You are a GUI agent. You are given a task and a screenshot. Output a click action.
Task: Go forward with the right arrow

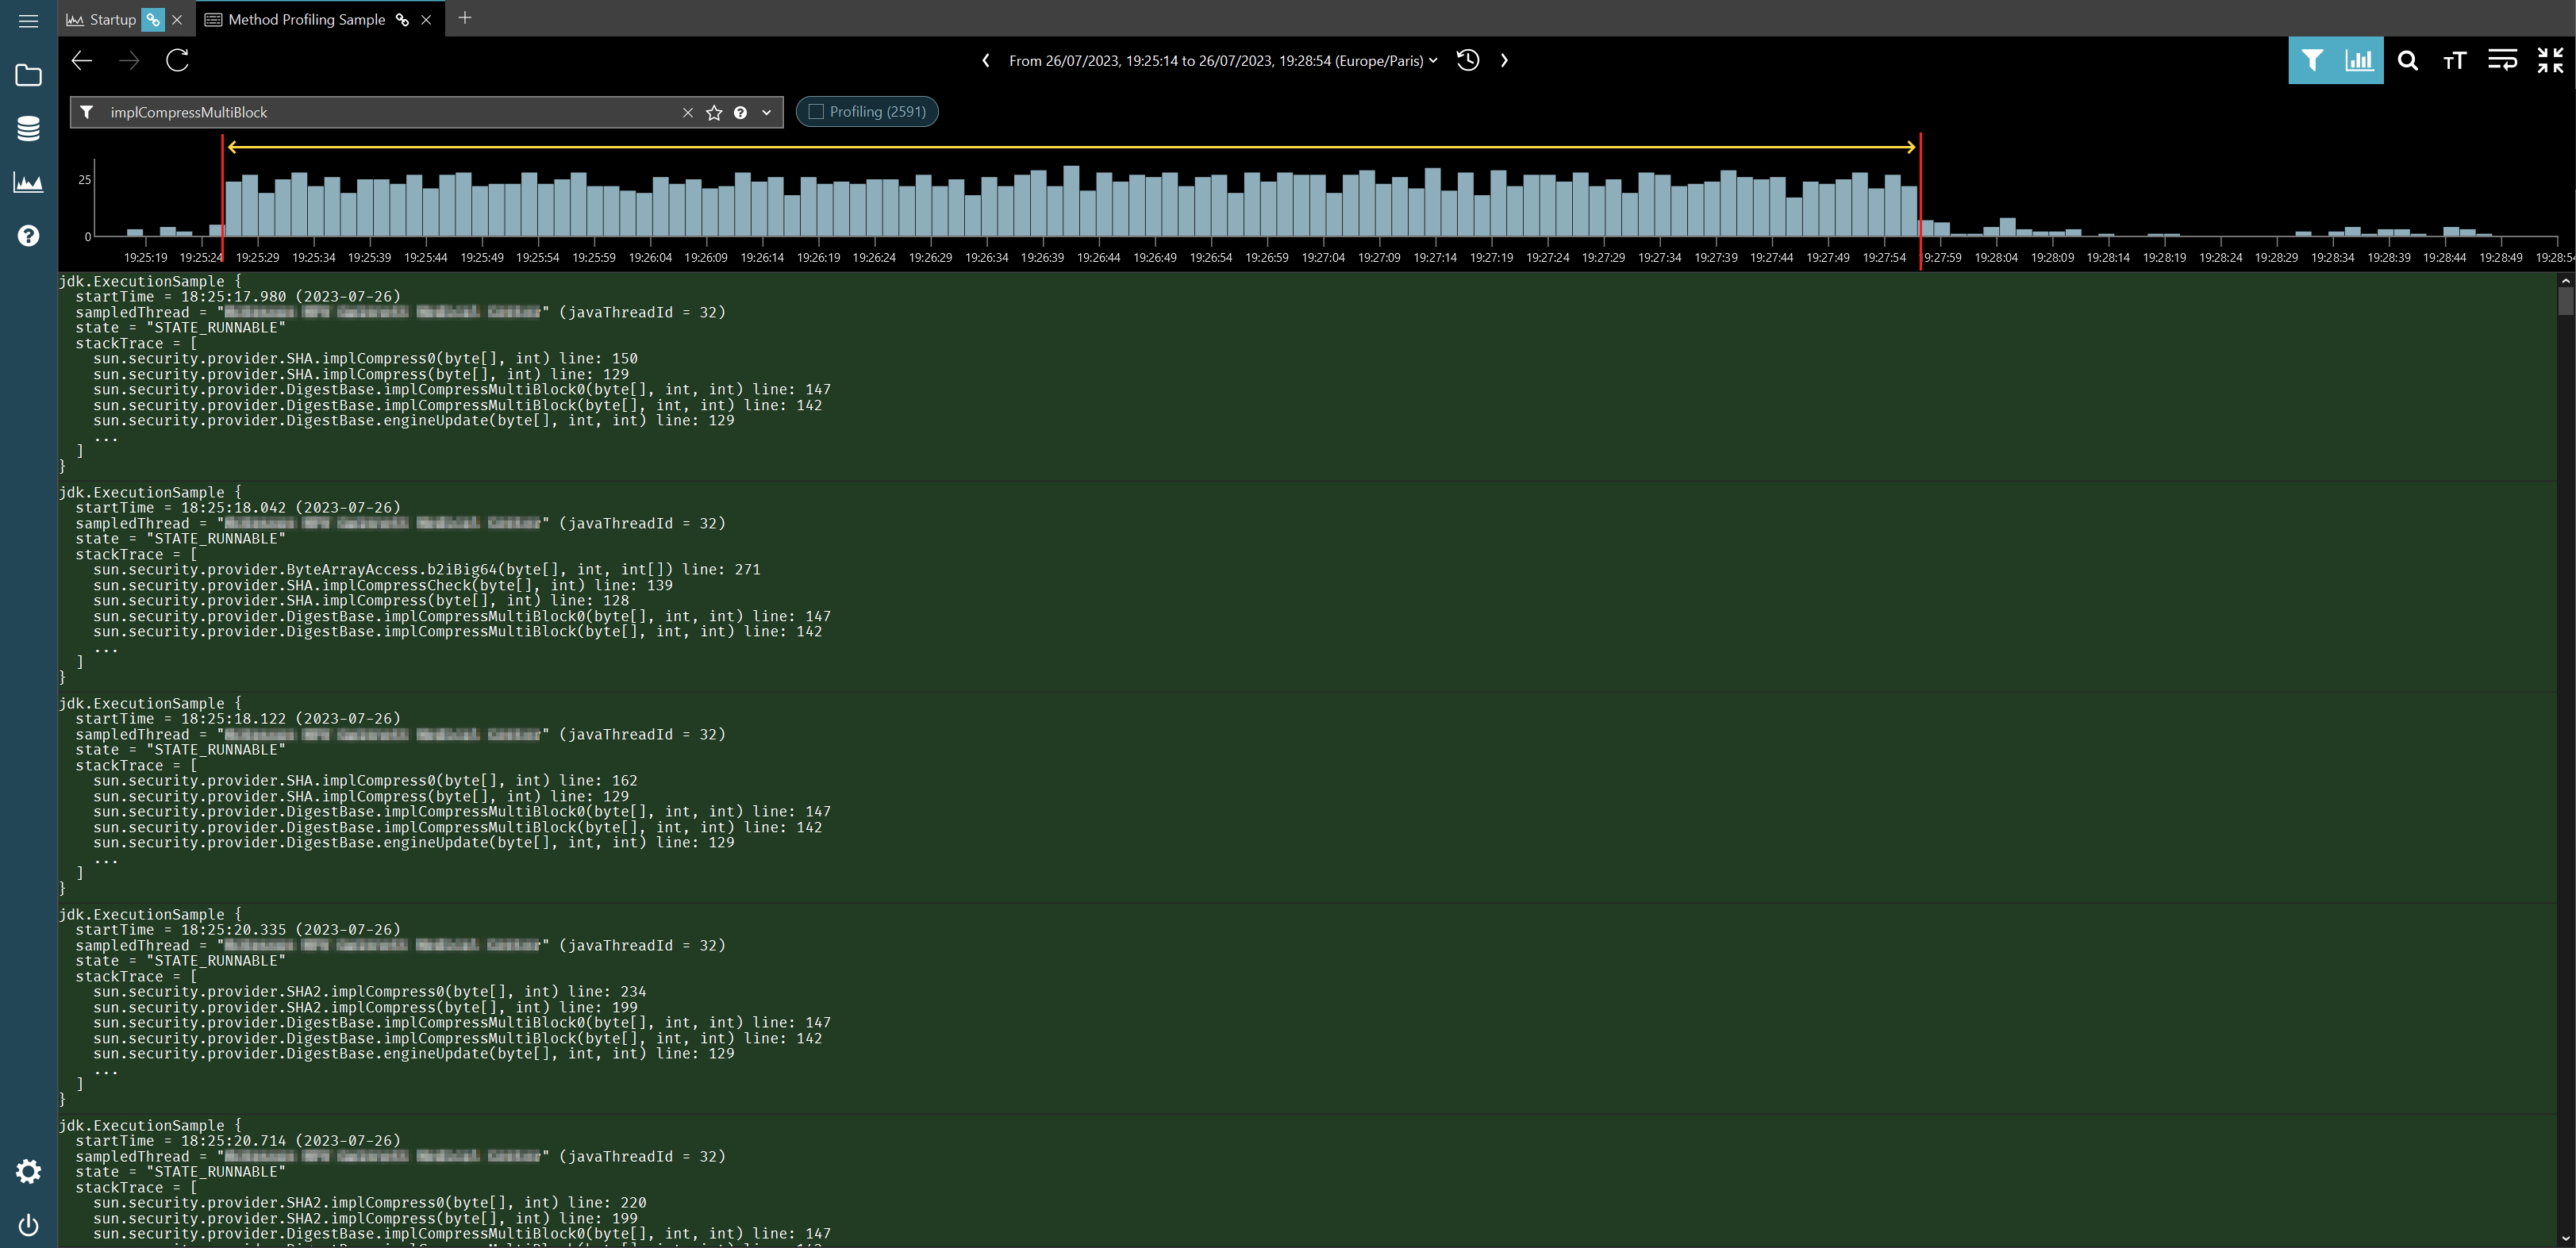click(x=129, y=61)
